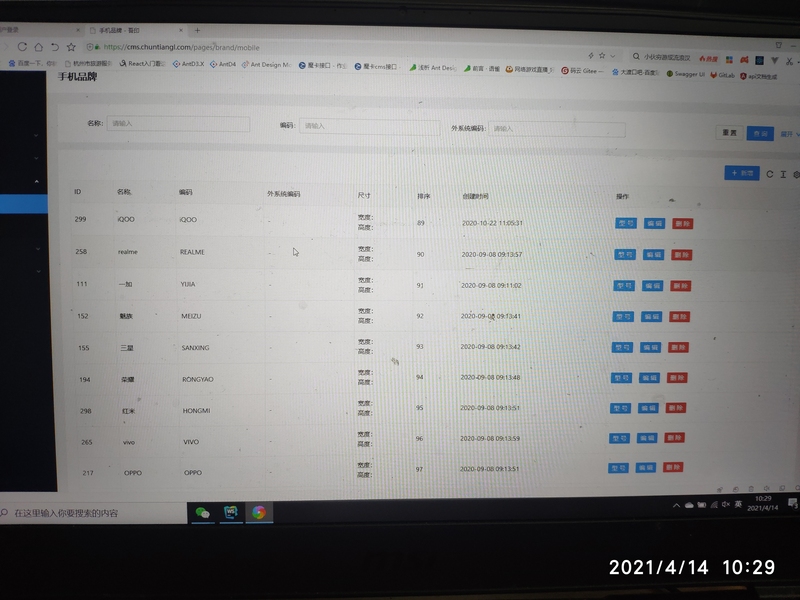This screenshot has height=600, width=800.
Task: Open the Chrome icon in the taskbar
Action: click(259, 512)
